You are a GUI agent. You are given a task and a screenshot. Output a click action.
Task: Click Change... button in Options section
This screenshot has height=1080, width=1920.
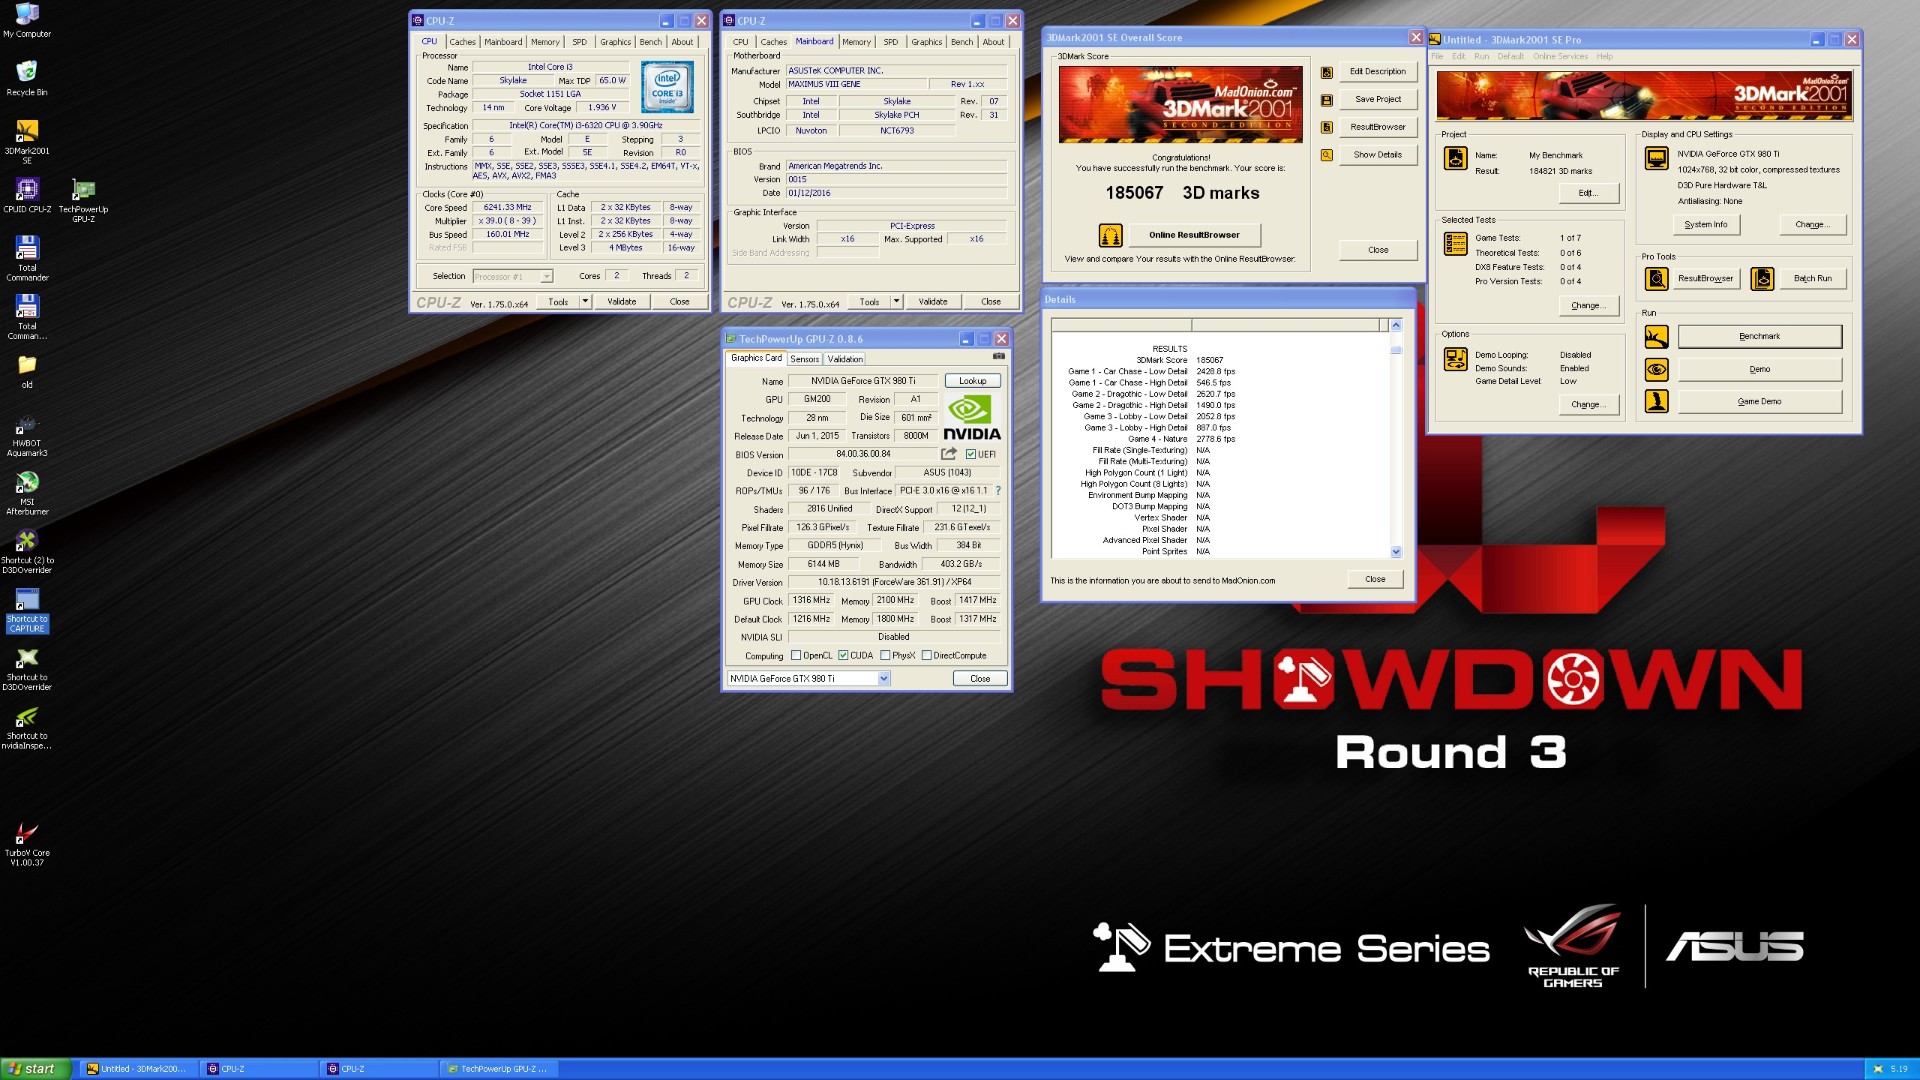[1587, 405]
